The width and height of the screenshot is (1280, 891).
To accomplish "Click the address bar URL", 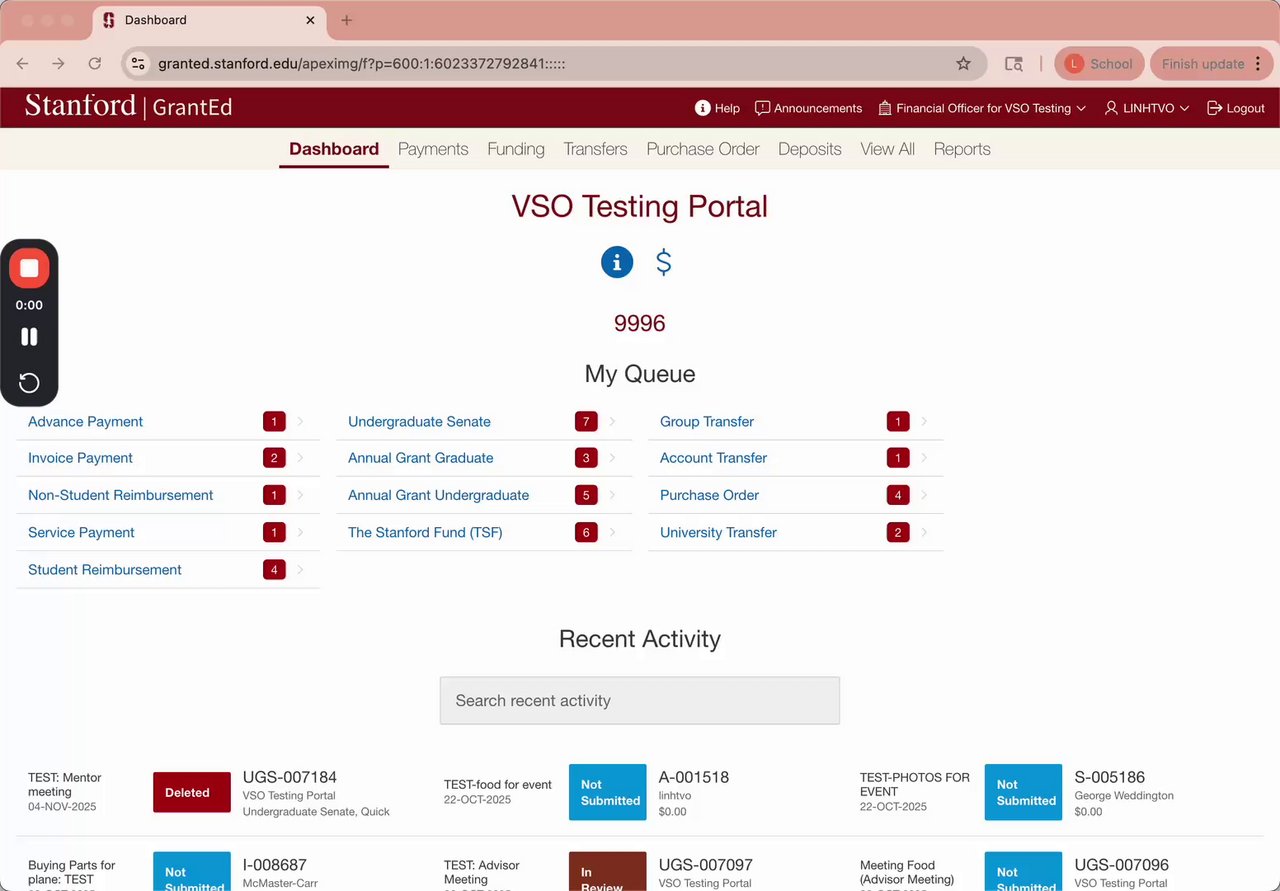I will [x=362, y=63].
